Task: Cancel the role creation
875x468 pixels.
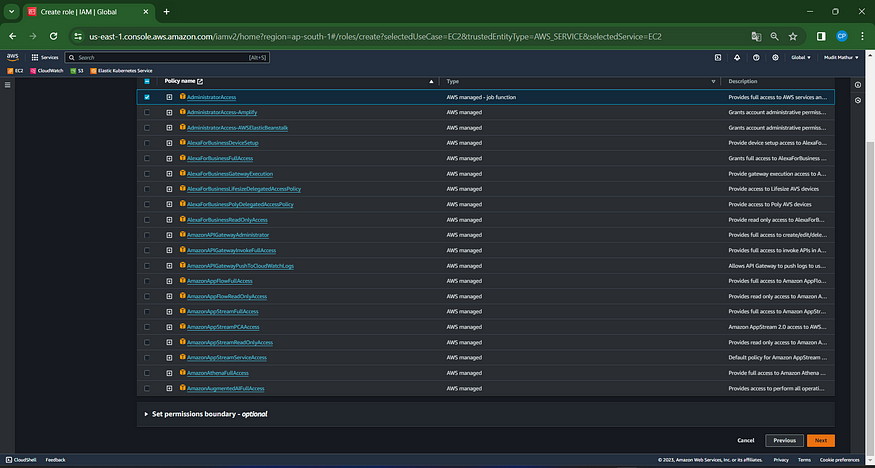Action: click(746, 440)
